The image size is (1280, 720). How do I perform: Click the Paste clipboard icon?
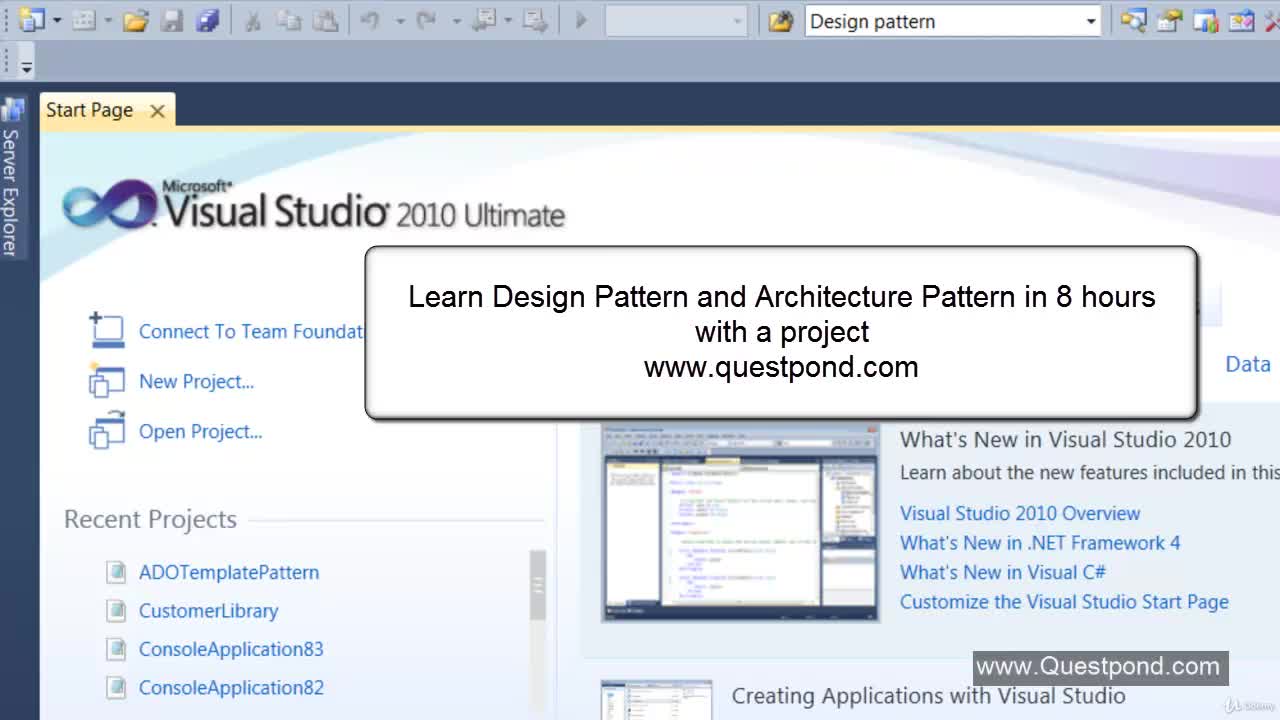point(324,20)
